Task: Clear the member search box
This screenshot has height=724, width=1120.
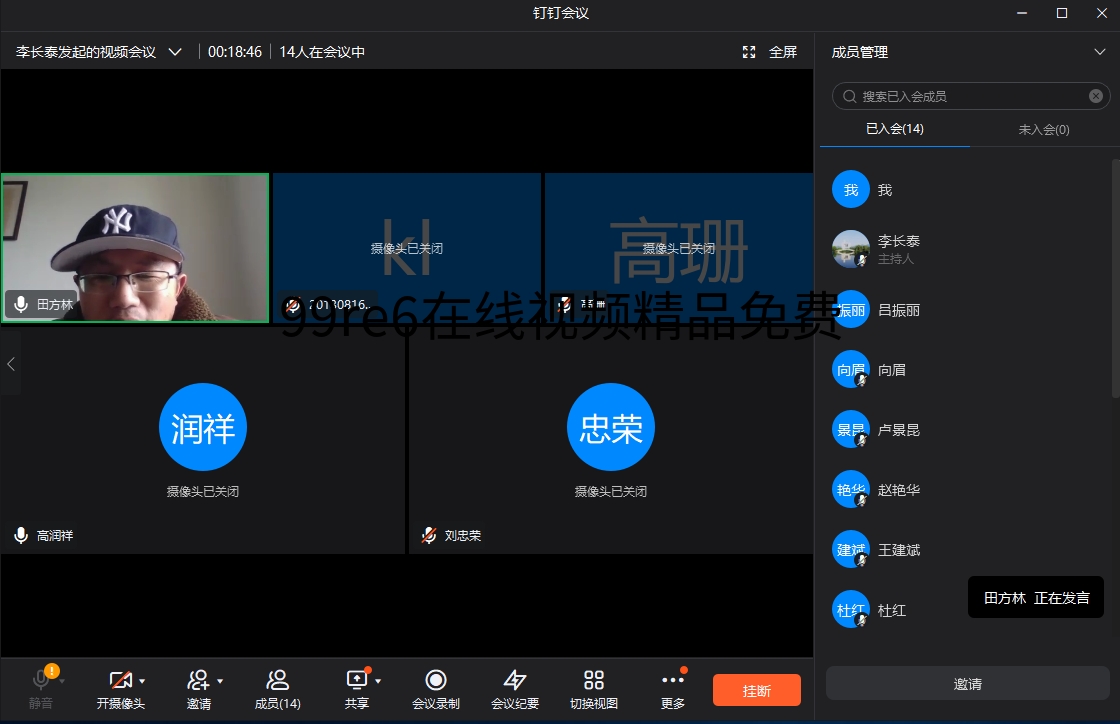Action: coord(1096,96)
